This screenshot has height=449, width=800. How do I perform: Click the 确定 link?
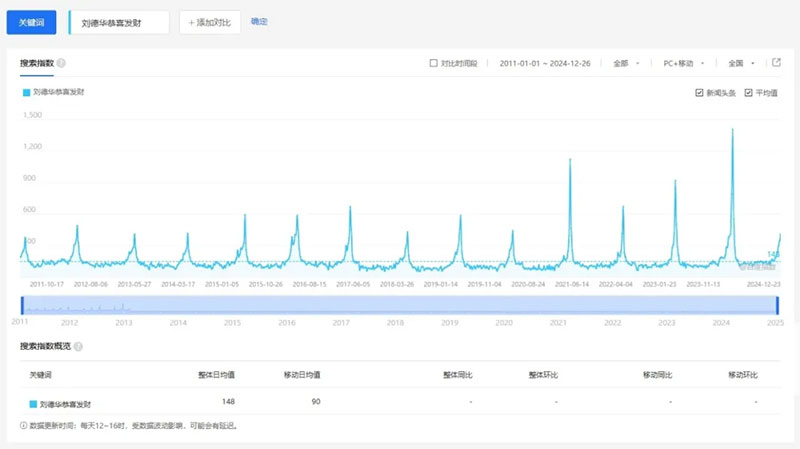[259, 21]
